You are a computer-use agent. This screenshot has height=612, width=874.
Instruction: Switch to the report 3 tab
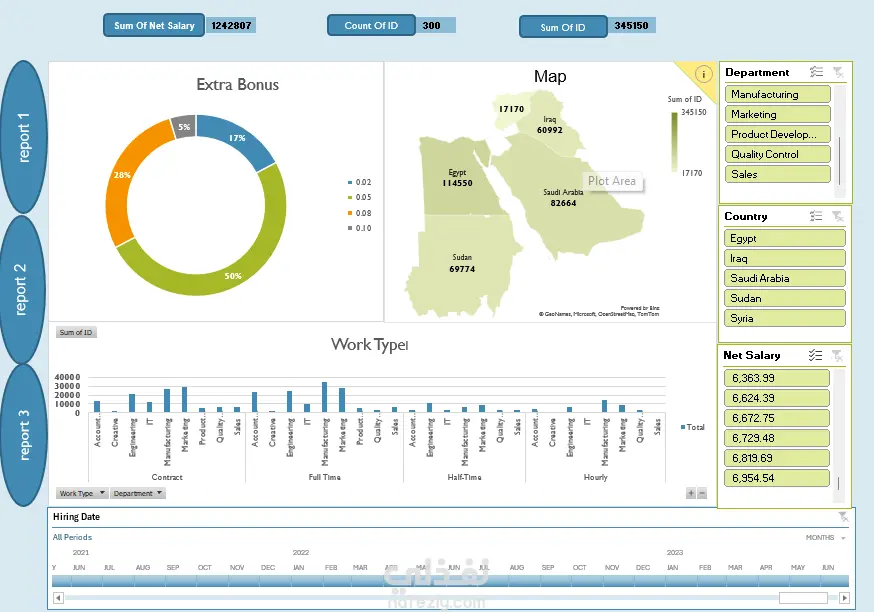pos(23,435)
